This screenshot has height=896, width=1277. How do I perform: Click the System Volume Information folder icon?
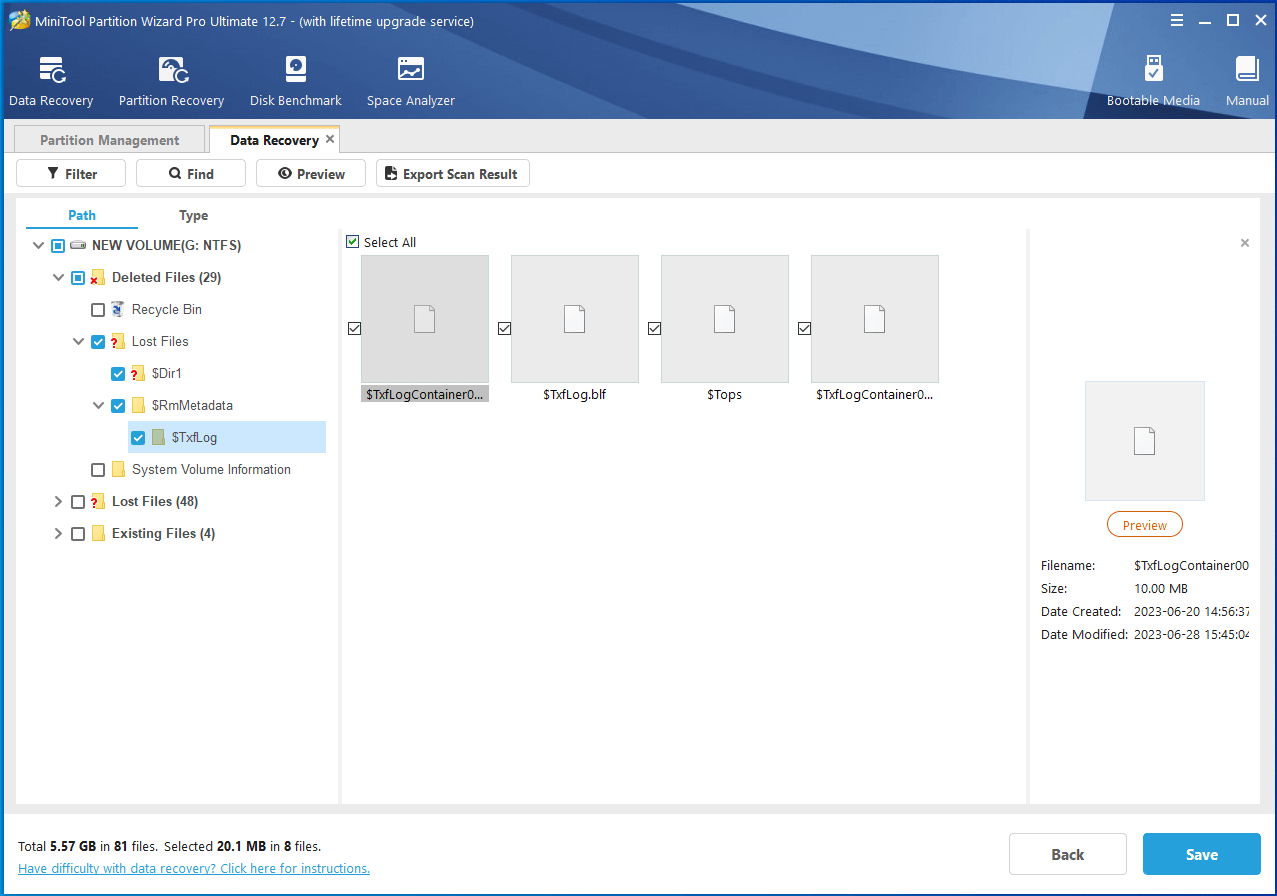tap(118, 469)
